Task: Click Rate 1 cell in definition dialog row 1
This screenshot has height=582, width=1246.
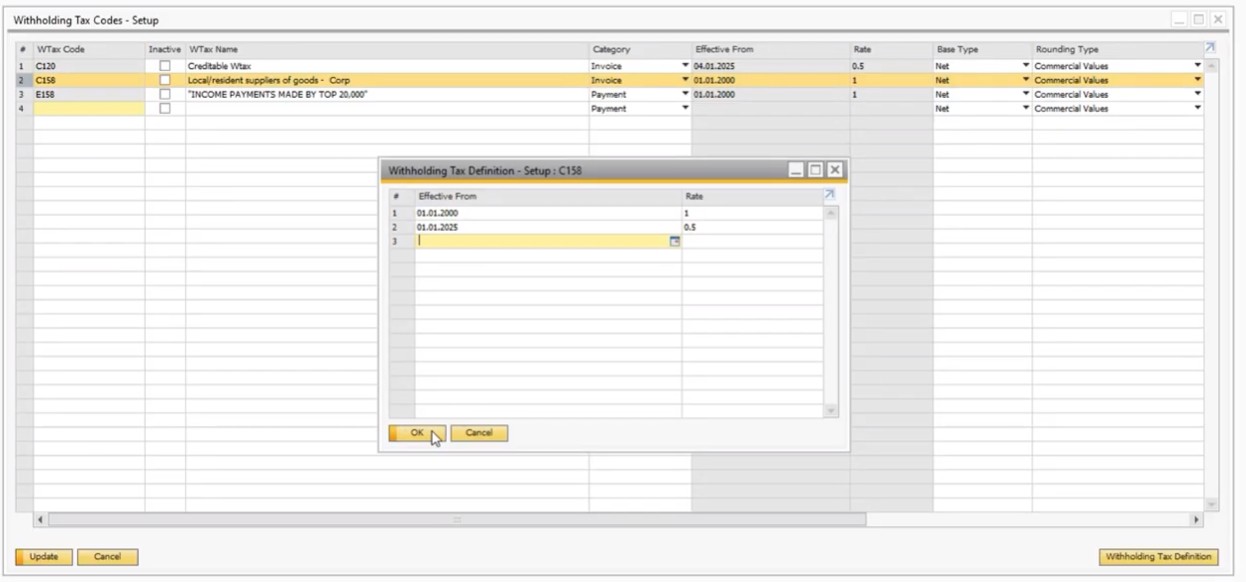Action: (x=752, y=213)
